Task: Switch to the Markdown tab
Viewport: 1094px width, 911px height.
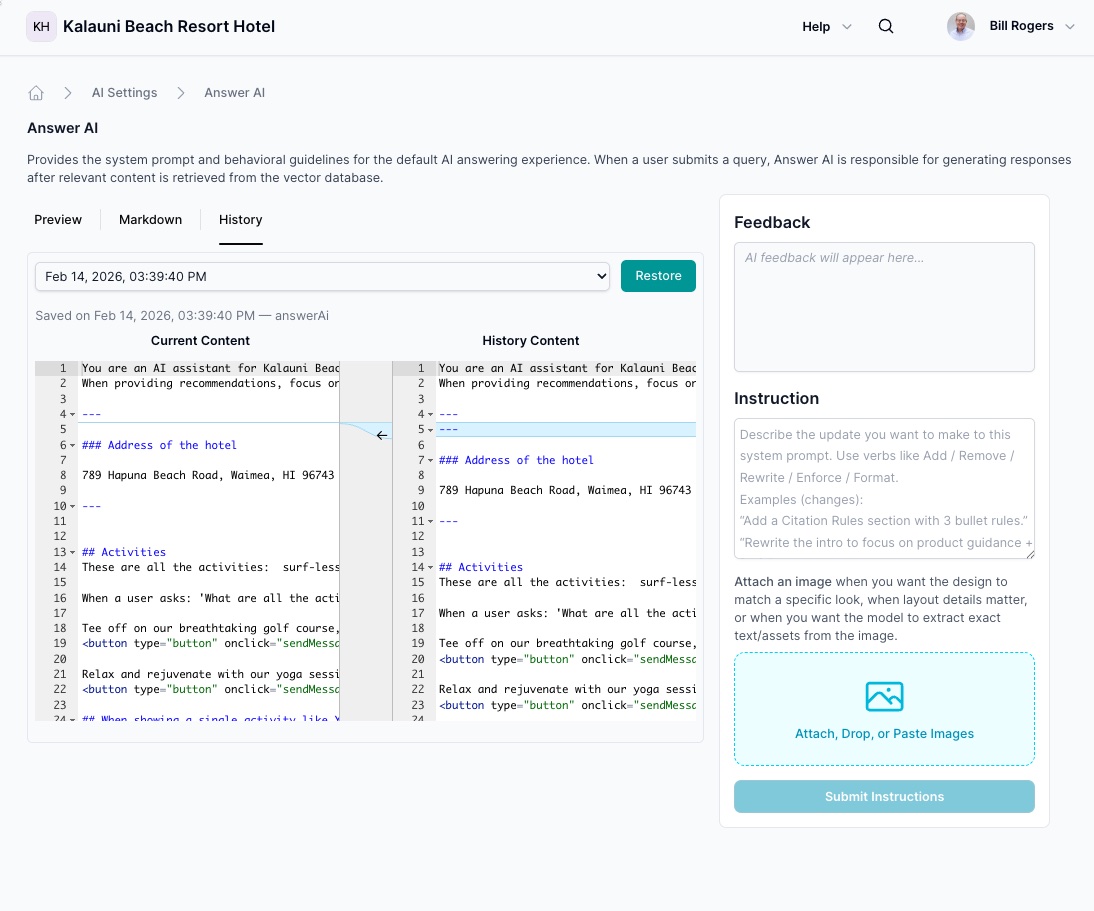Action: 150,220
